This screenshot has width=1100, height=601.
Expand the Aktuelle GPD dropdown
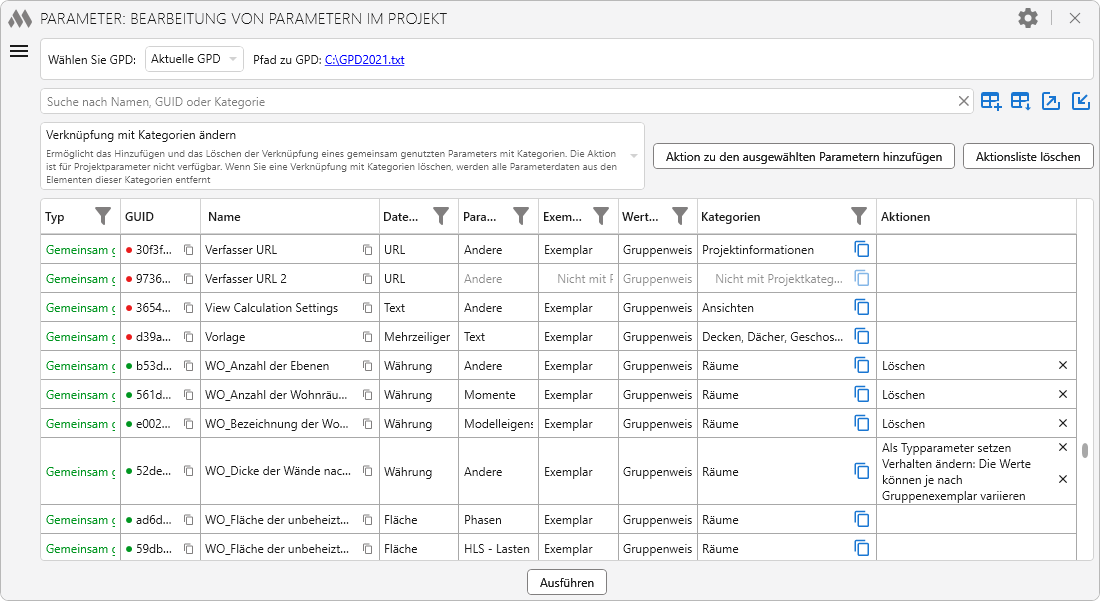[194, 59]
